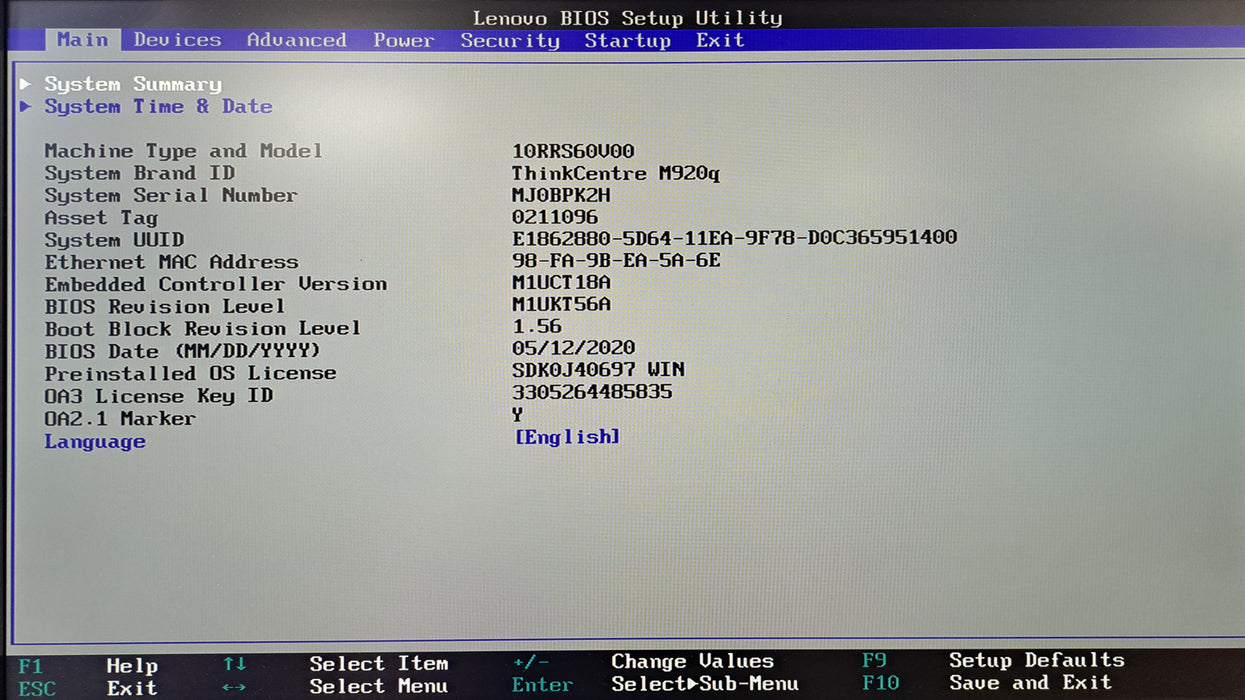
Task: Select the Language setting label
Action: point(95,441)
